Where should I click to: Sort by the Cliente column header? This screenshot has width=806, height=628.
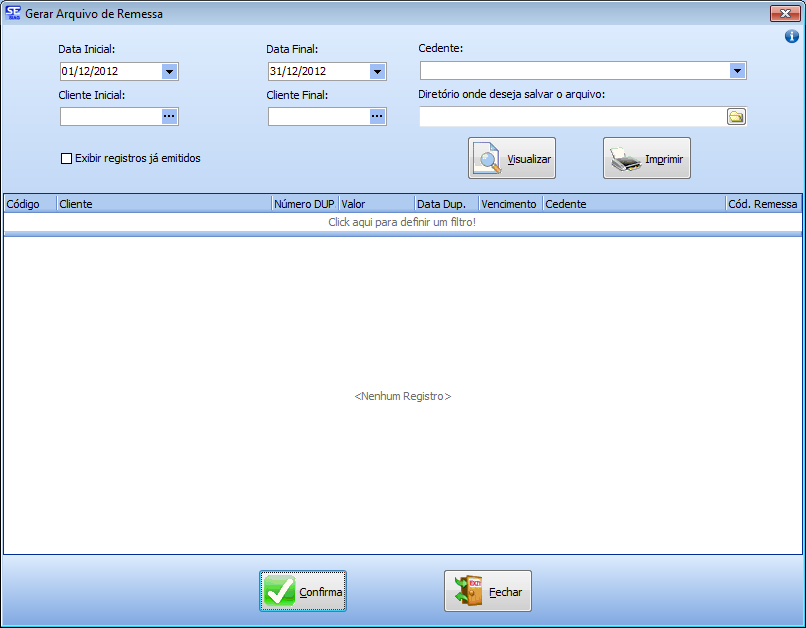163,204
